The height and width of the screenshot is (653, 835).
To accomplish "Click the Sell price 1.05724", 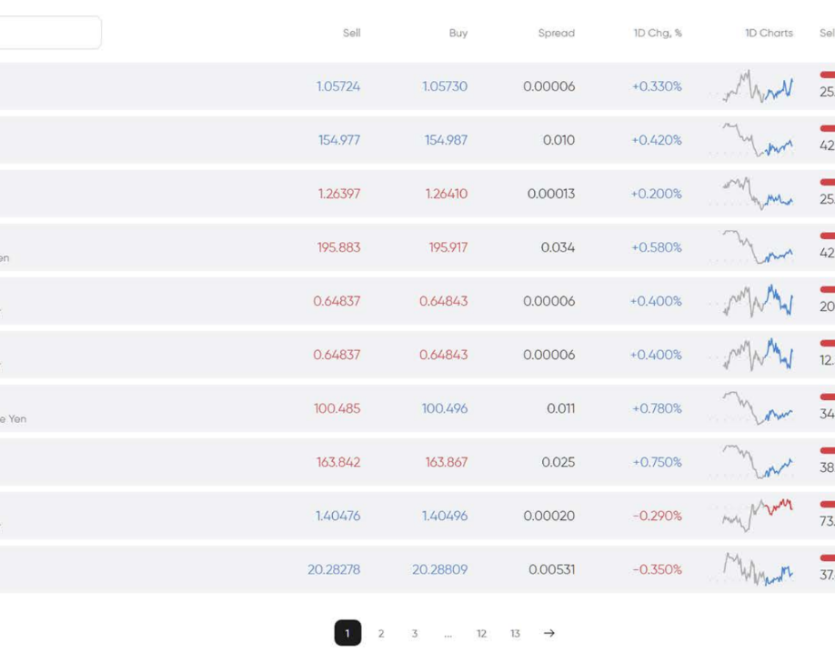I will 338,87.
